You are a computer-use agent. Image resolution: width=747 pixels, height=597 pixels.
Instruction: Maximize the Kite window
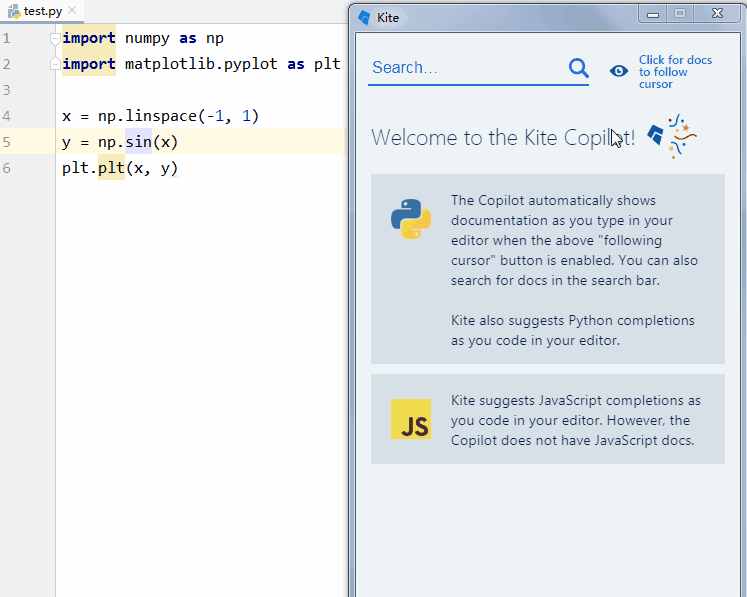tap(680, 13)
